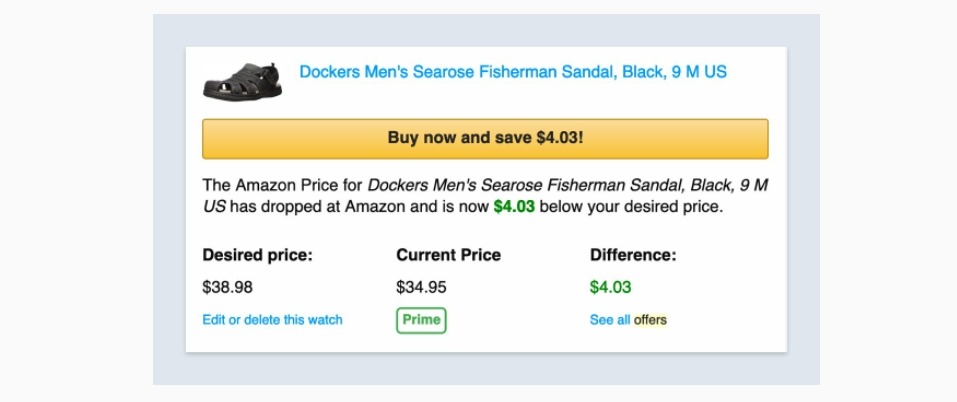The height and width of the screenshot is (402, 957).
Task: Click the Desired price: heading
Action: pyautogui.click(x=258, y=255)
